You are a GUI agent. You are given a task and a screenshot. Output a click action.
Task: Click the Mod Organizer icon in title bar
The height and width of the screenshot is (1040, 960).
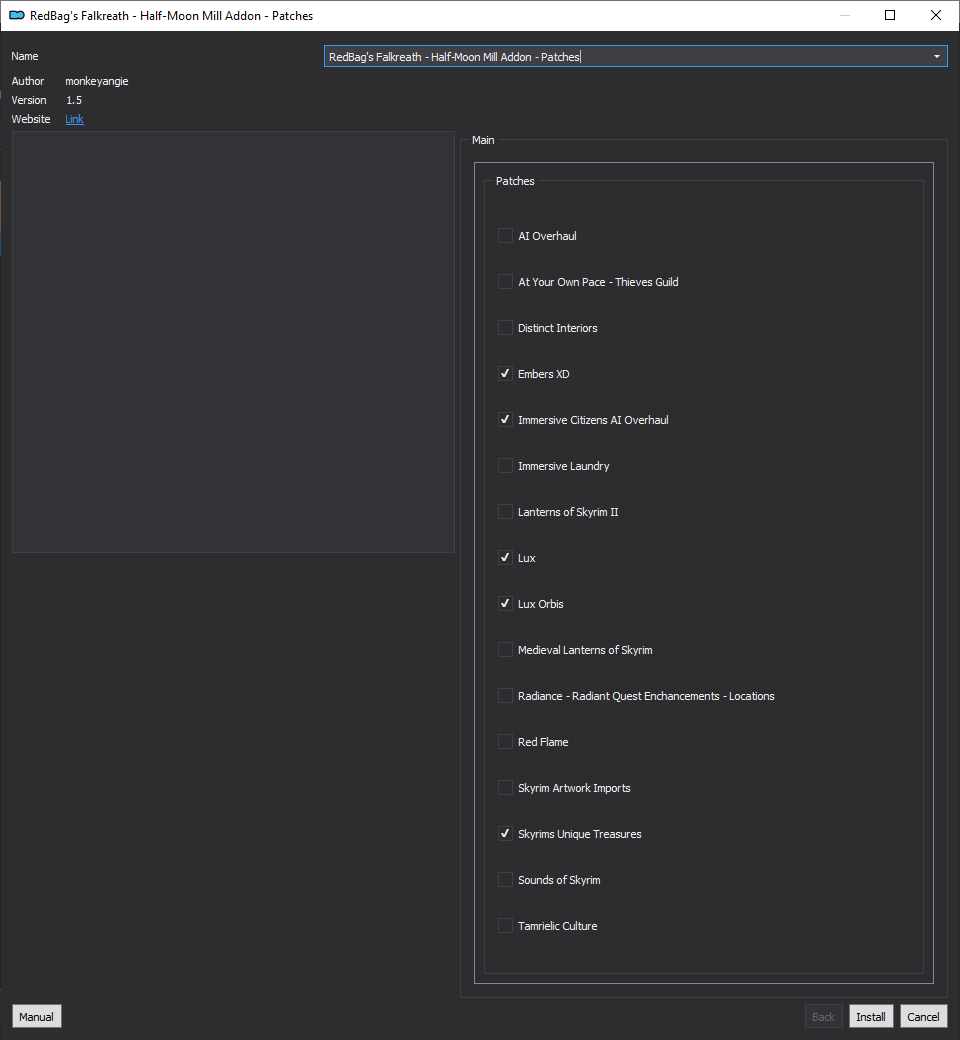tap(17, 15)
